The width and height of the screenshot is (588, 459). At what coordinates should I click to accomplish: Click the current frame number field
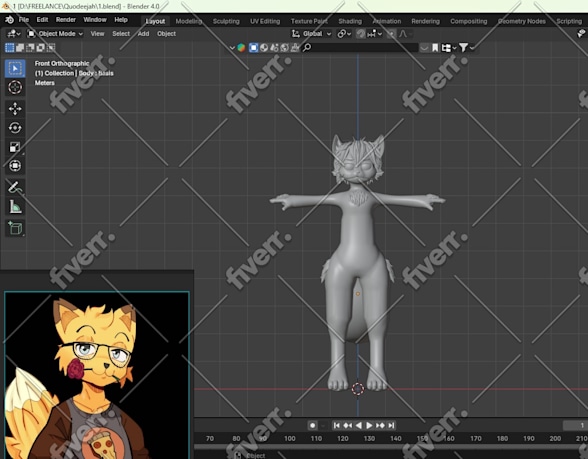point(575,426)
